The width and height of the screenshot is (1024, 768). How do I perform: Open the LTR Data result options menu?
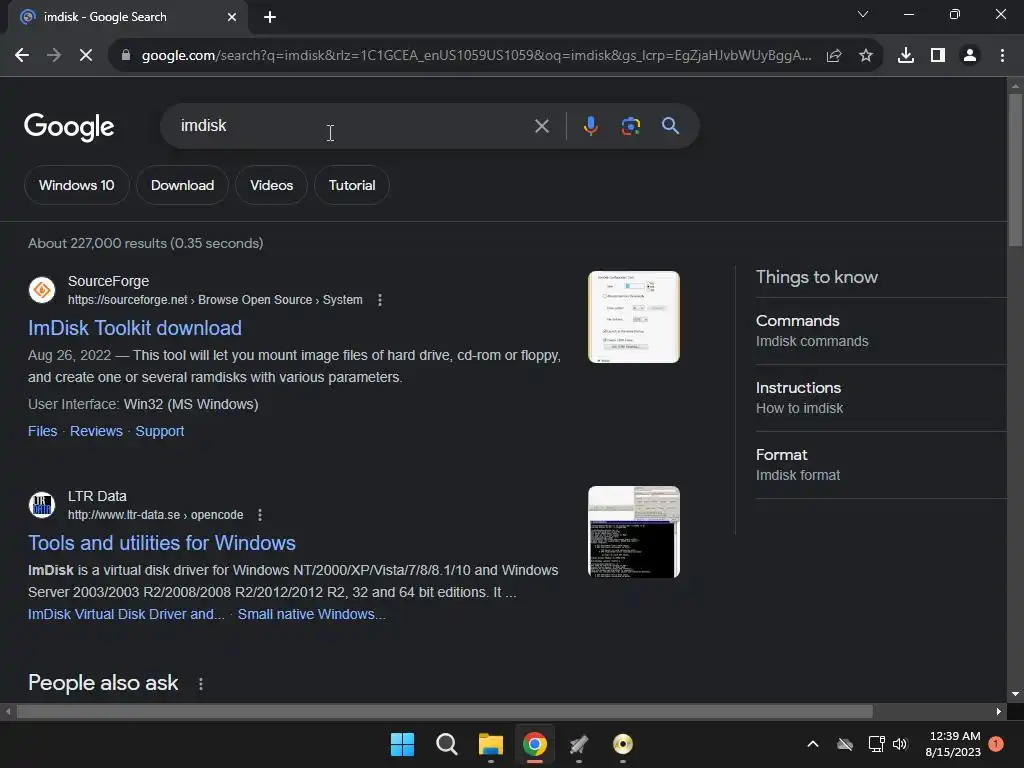(260, 515)
